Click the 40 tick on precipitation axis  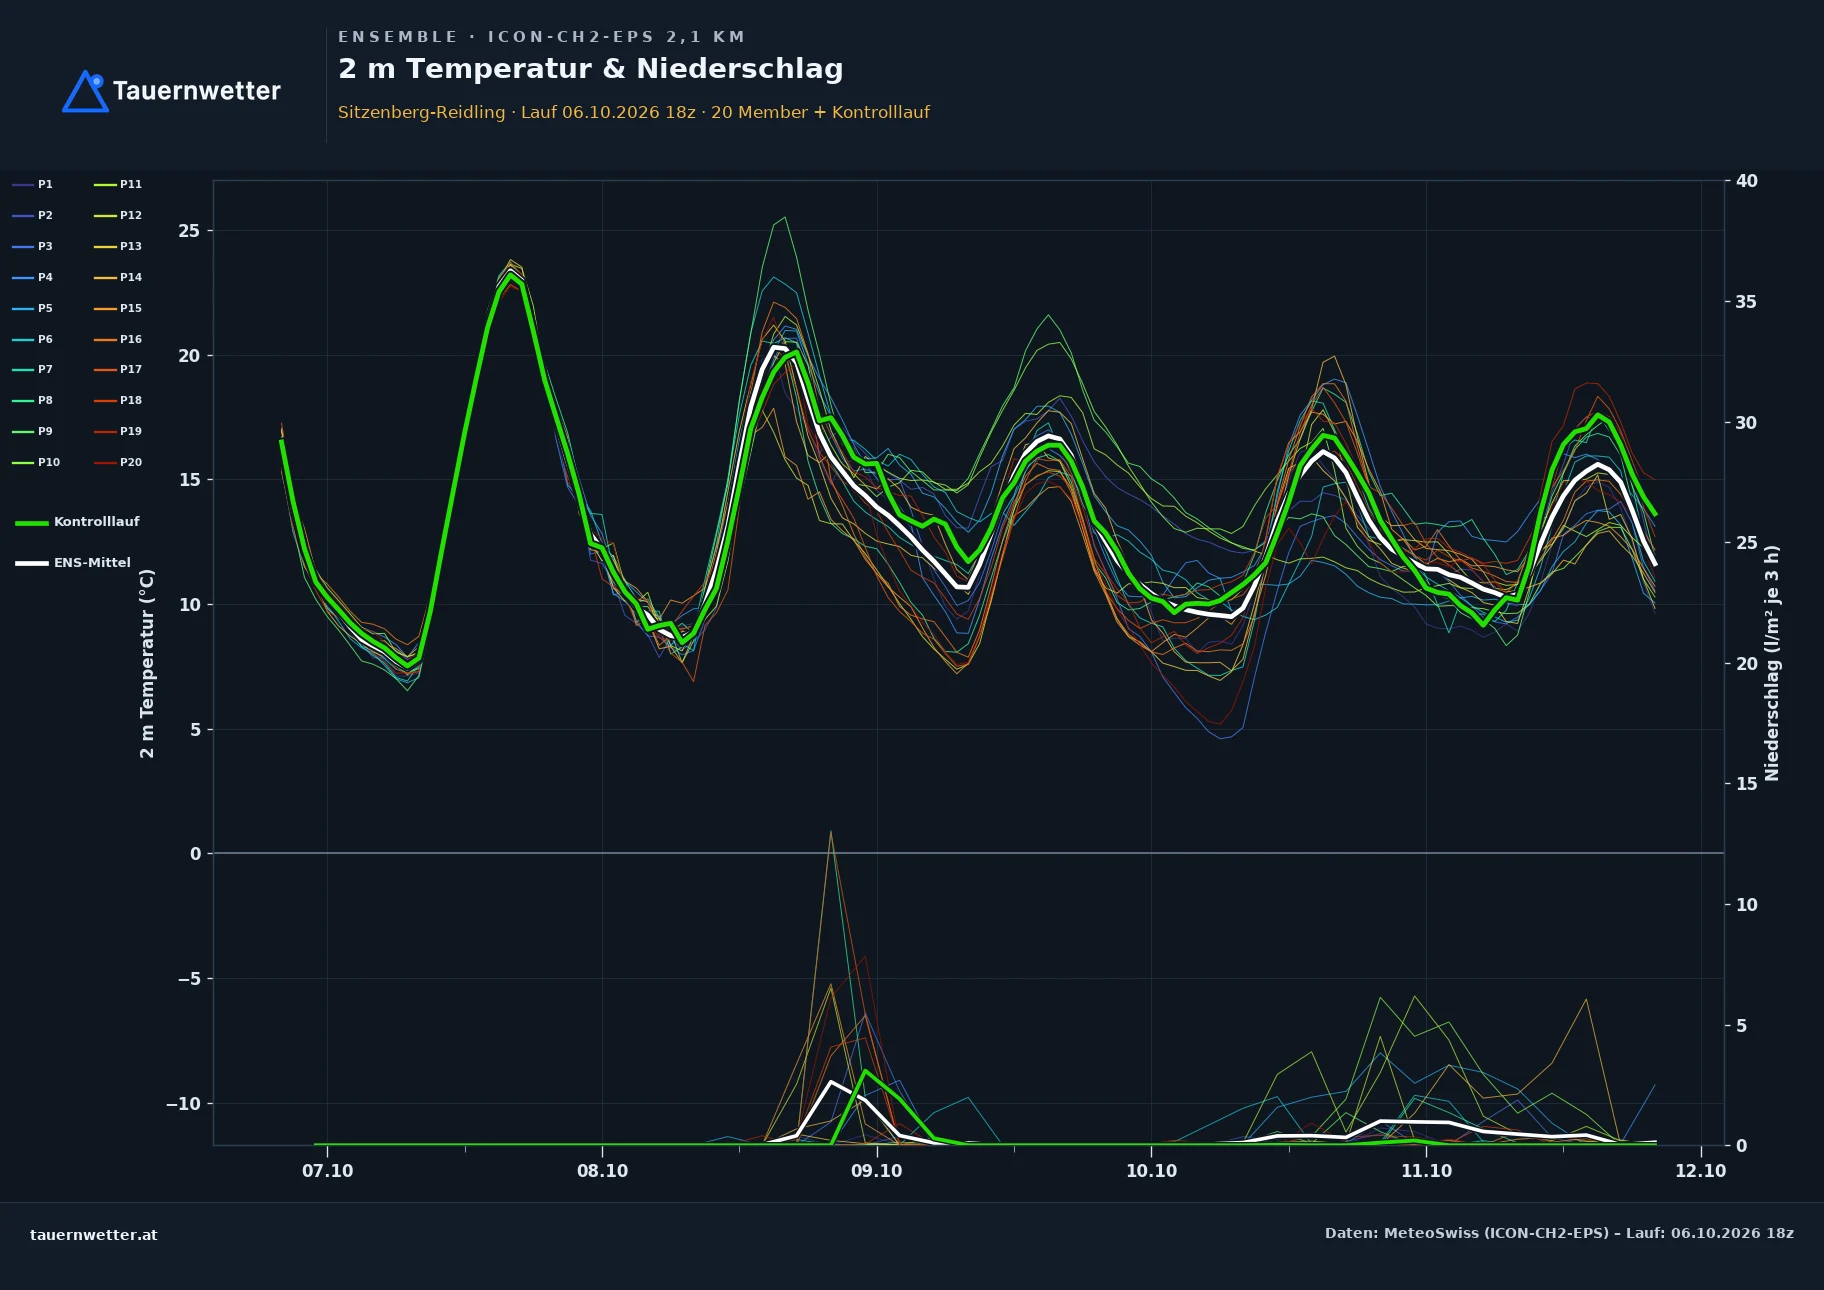pyautogui.click(x=1747, y=181)
